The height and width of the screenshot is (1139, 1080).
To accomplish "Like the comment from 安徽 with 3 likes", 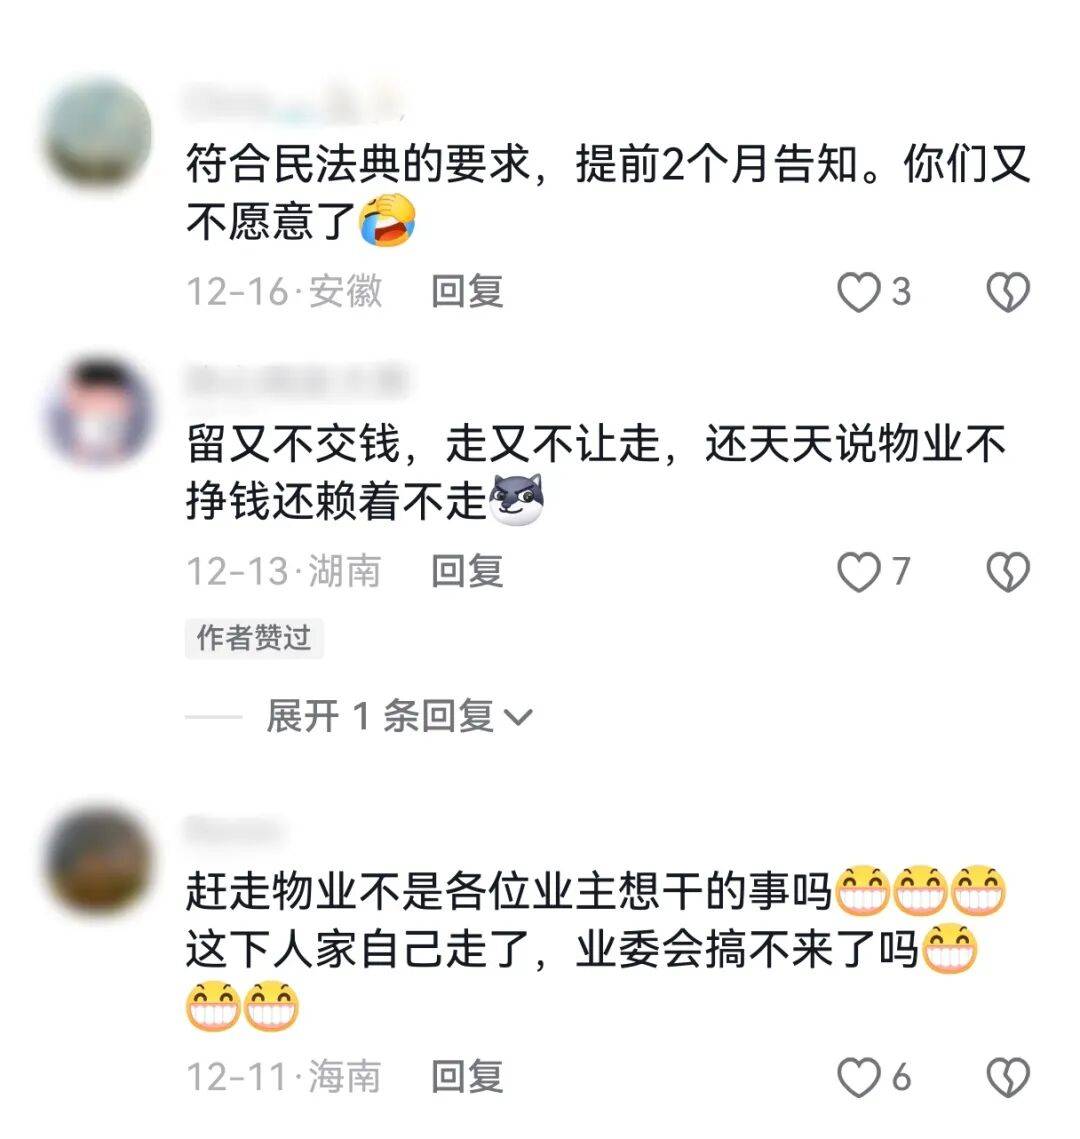I will [858, 292].
